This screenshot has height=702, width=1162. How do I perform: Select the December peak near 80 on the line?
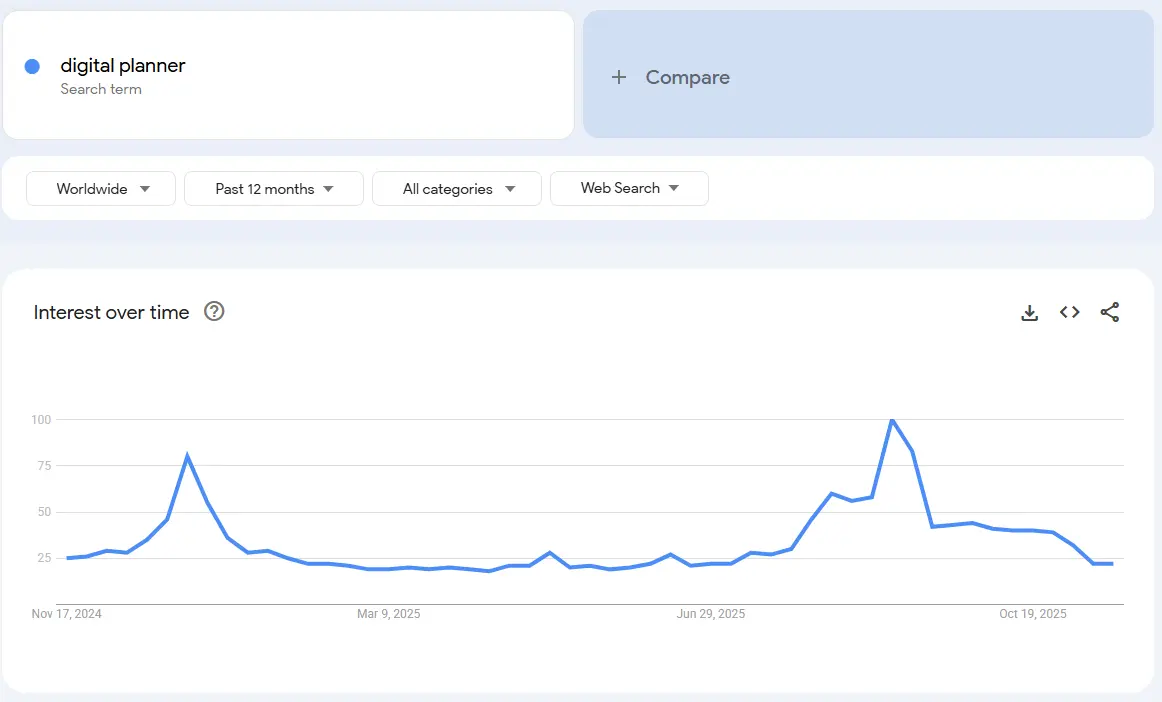pos(187,456)
